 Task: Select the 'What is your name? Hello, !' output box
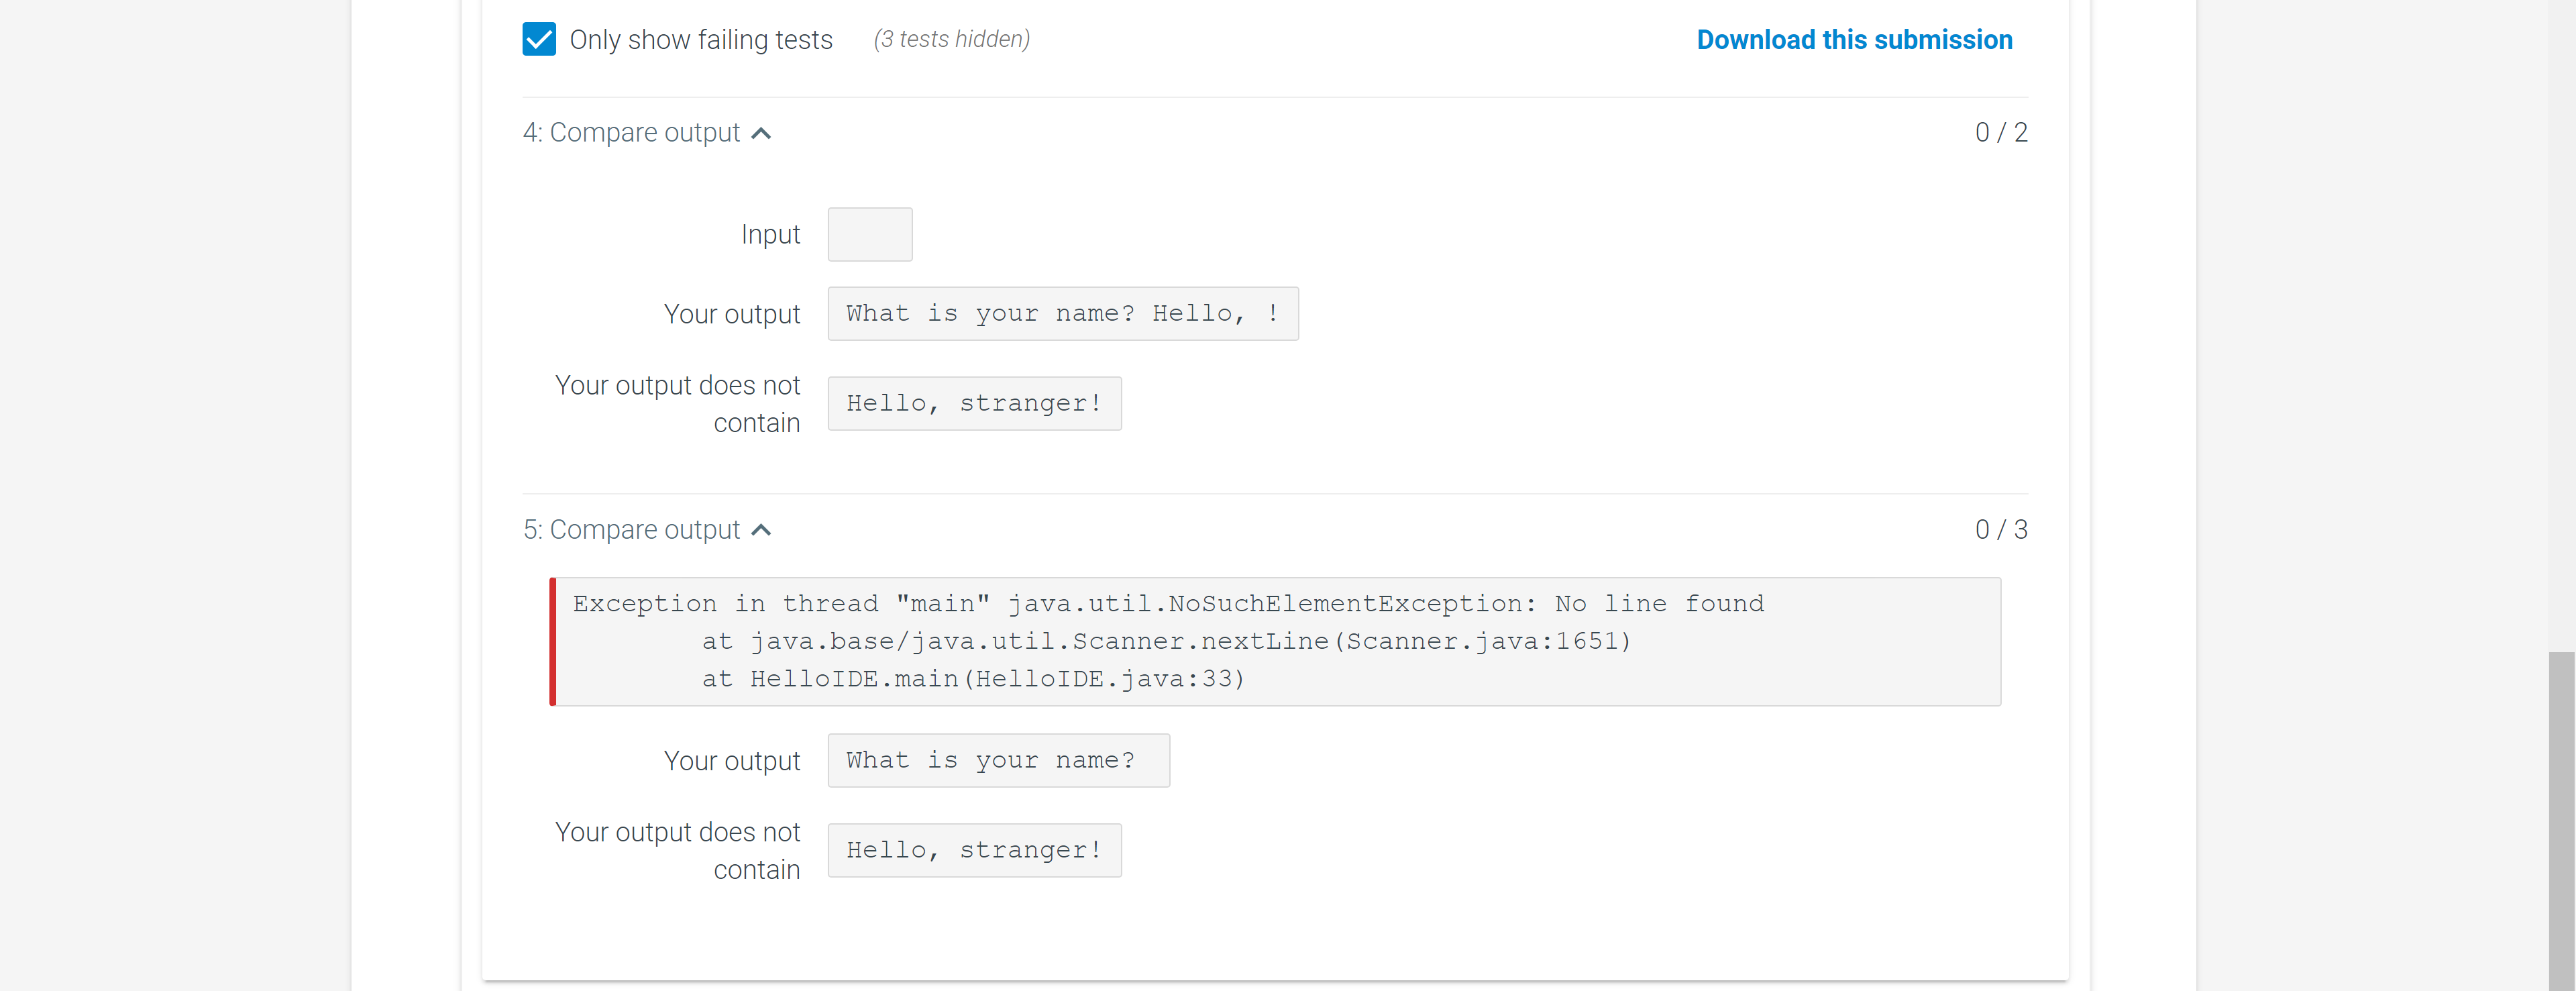[x=1062, y=314]
